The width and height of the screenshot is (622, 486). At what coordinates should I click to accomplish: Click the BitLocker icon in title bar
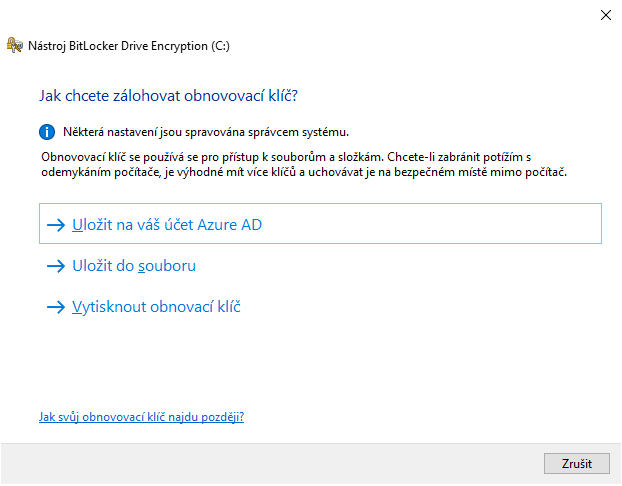click(14, 45)
